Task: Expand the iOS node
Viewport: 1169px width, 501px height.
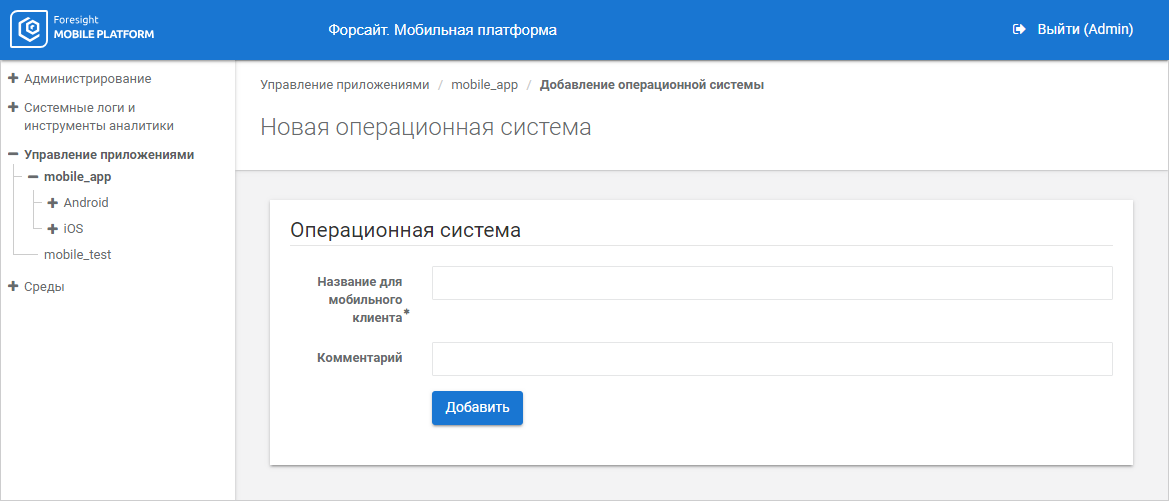Action: 53,229
